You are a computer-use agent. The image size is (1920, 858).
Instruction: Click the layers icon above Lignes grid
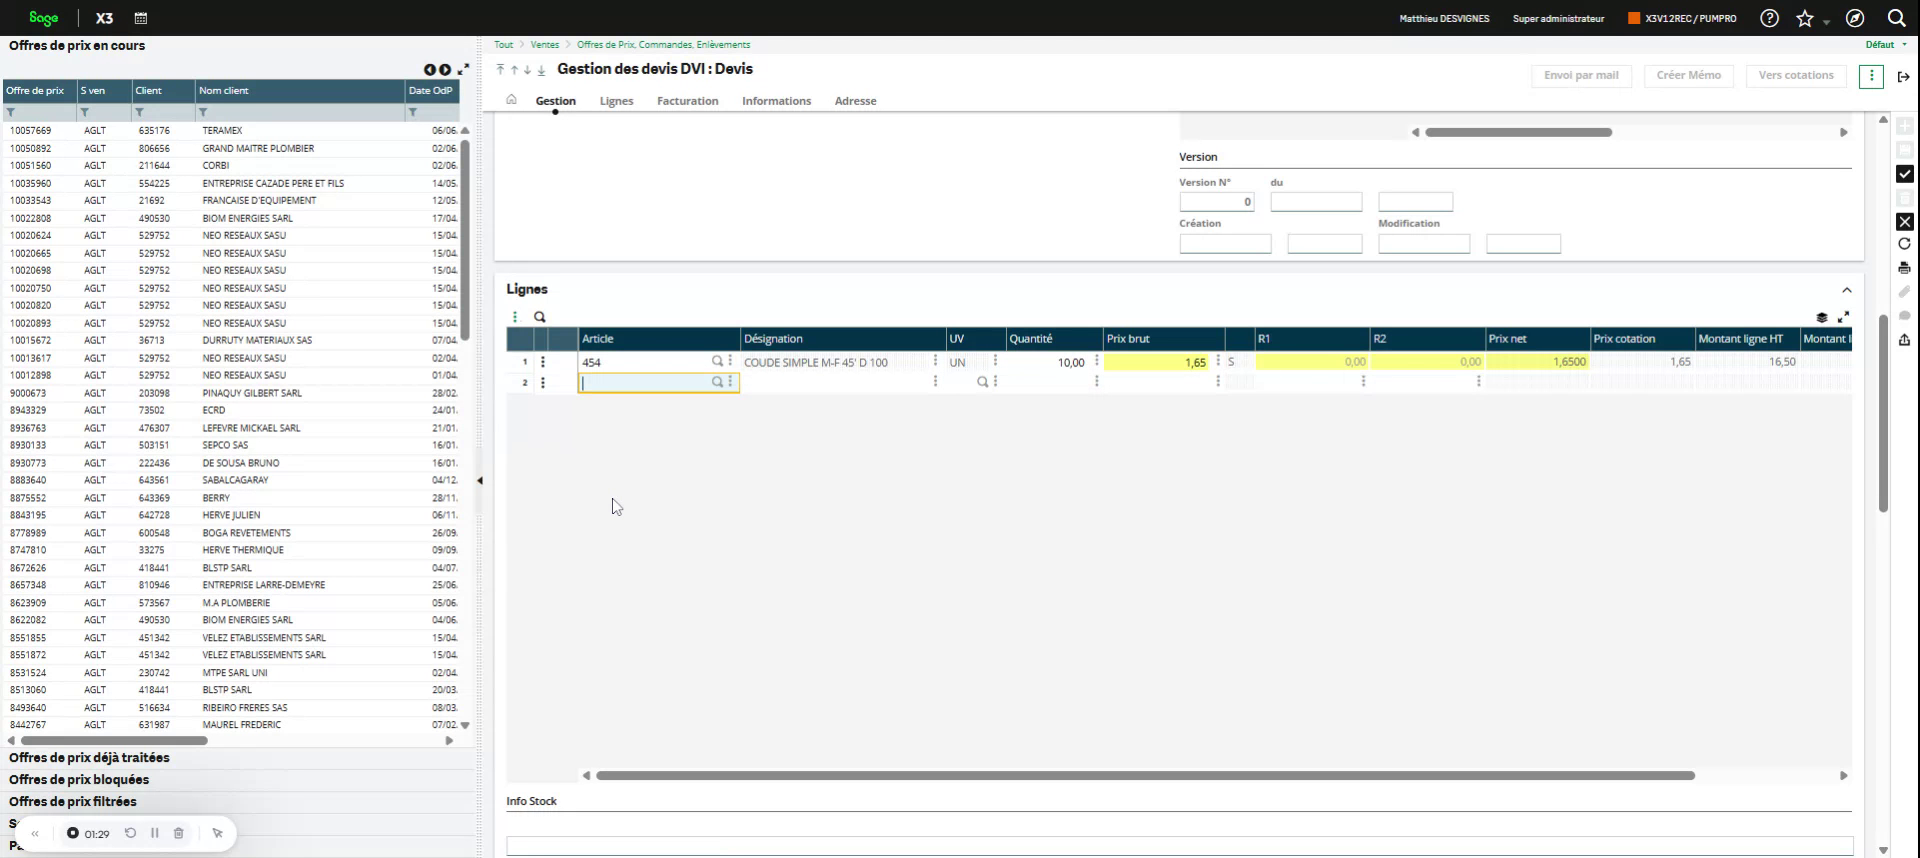tap(1821, 317)
